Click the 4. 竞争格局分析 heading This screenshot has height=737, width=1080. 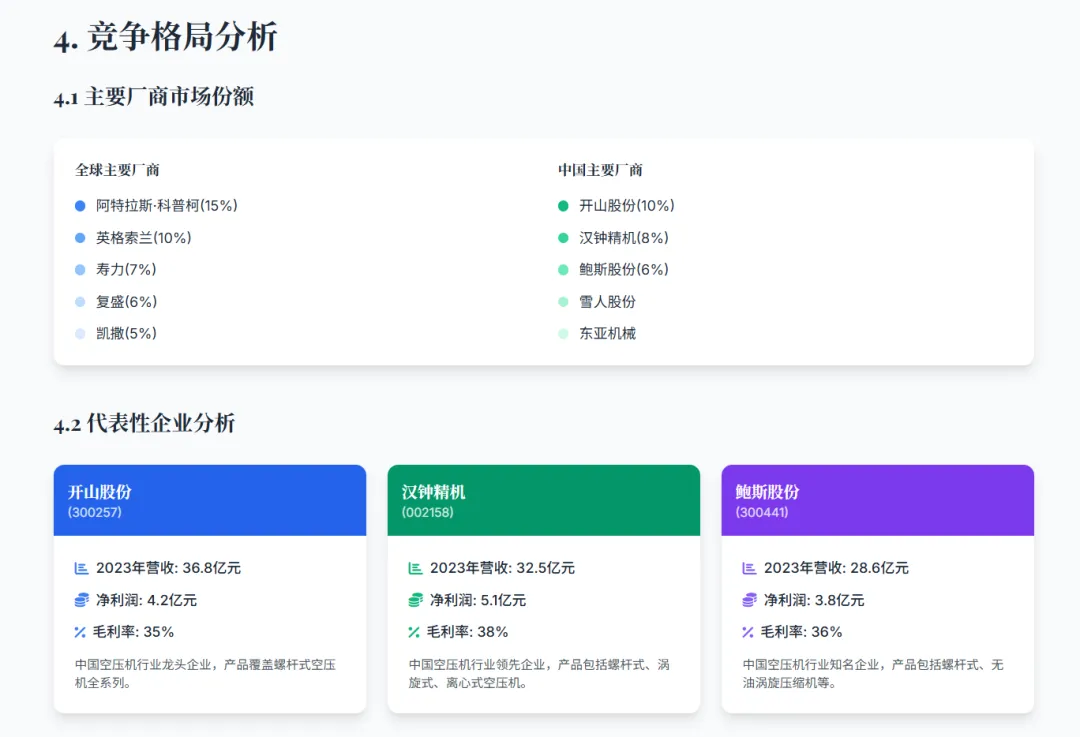click(166, 37)
